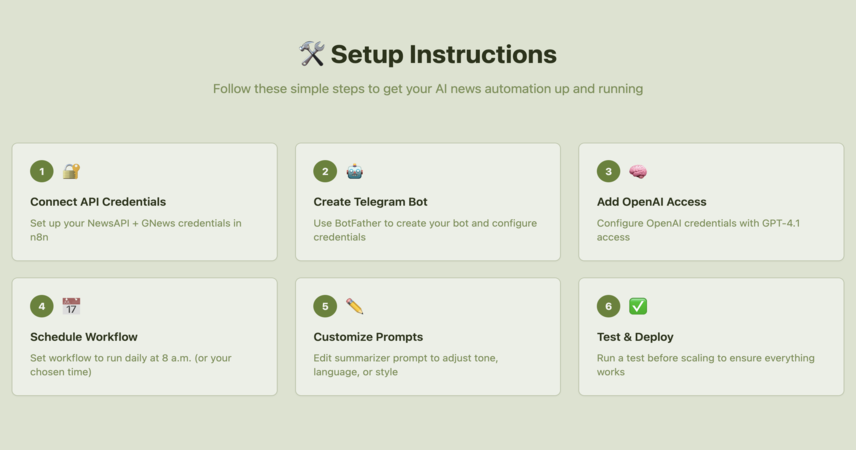Click the number 6 step badge

tap(608, 306)
